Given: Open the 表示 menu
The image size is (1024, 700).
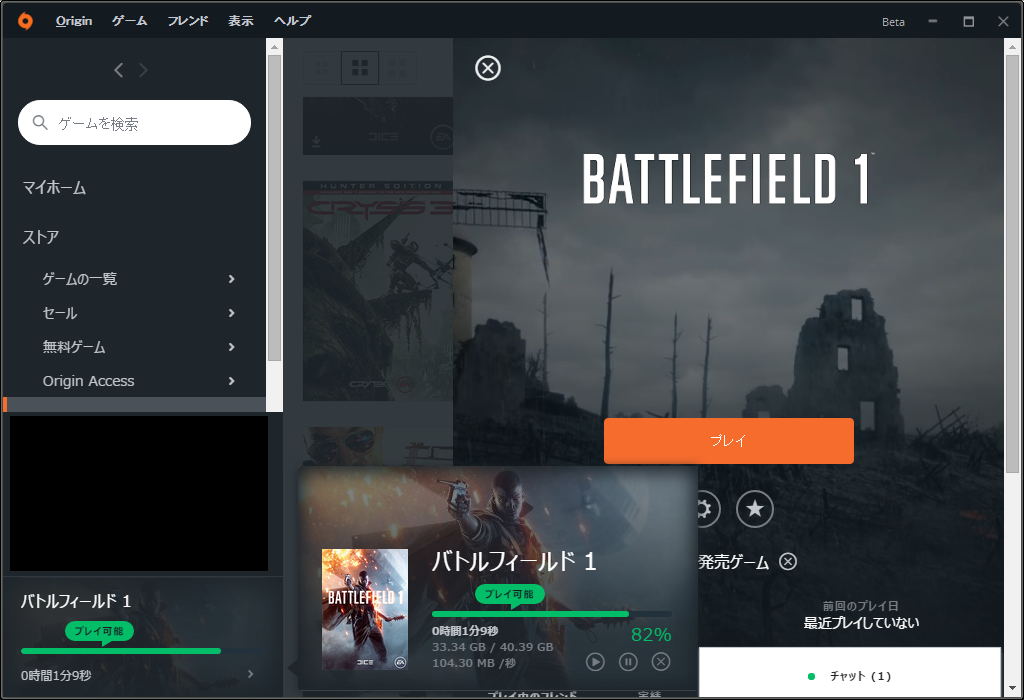Looking at the screenshot, I should [x=240, y=21].
